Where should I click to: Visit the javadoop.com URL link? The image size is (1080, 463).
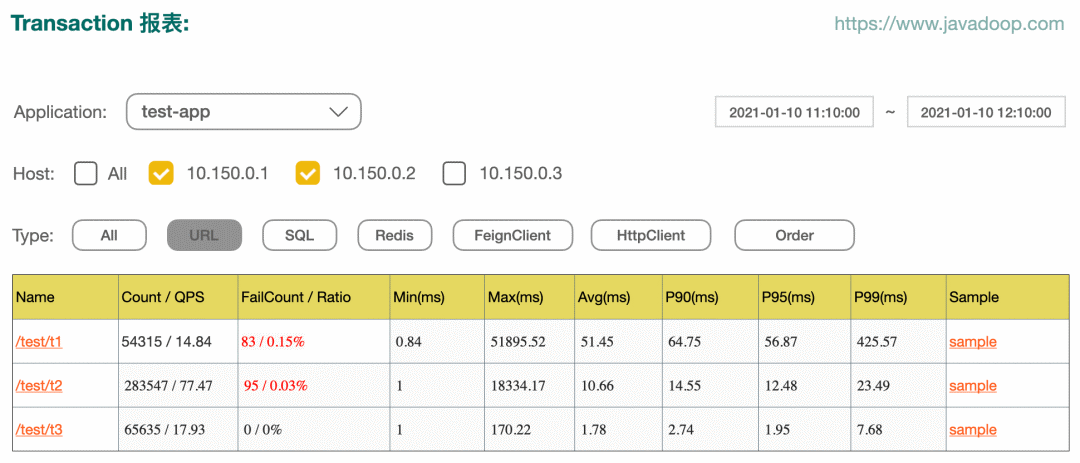tap(949, 24)
